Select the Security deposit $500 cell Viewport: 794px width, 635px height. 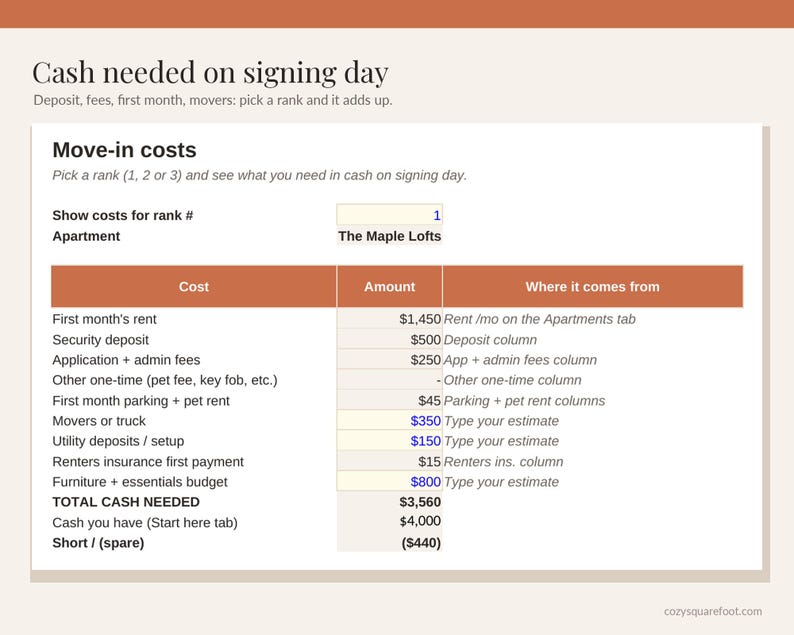[x=389, y=339]
